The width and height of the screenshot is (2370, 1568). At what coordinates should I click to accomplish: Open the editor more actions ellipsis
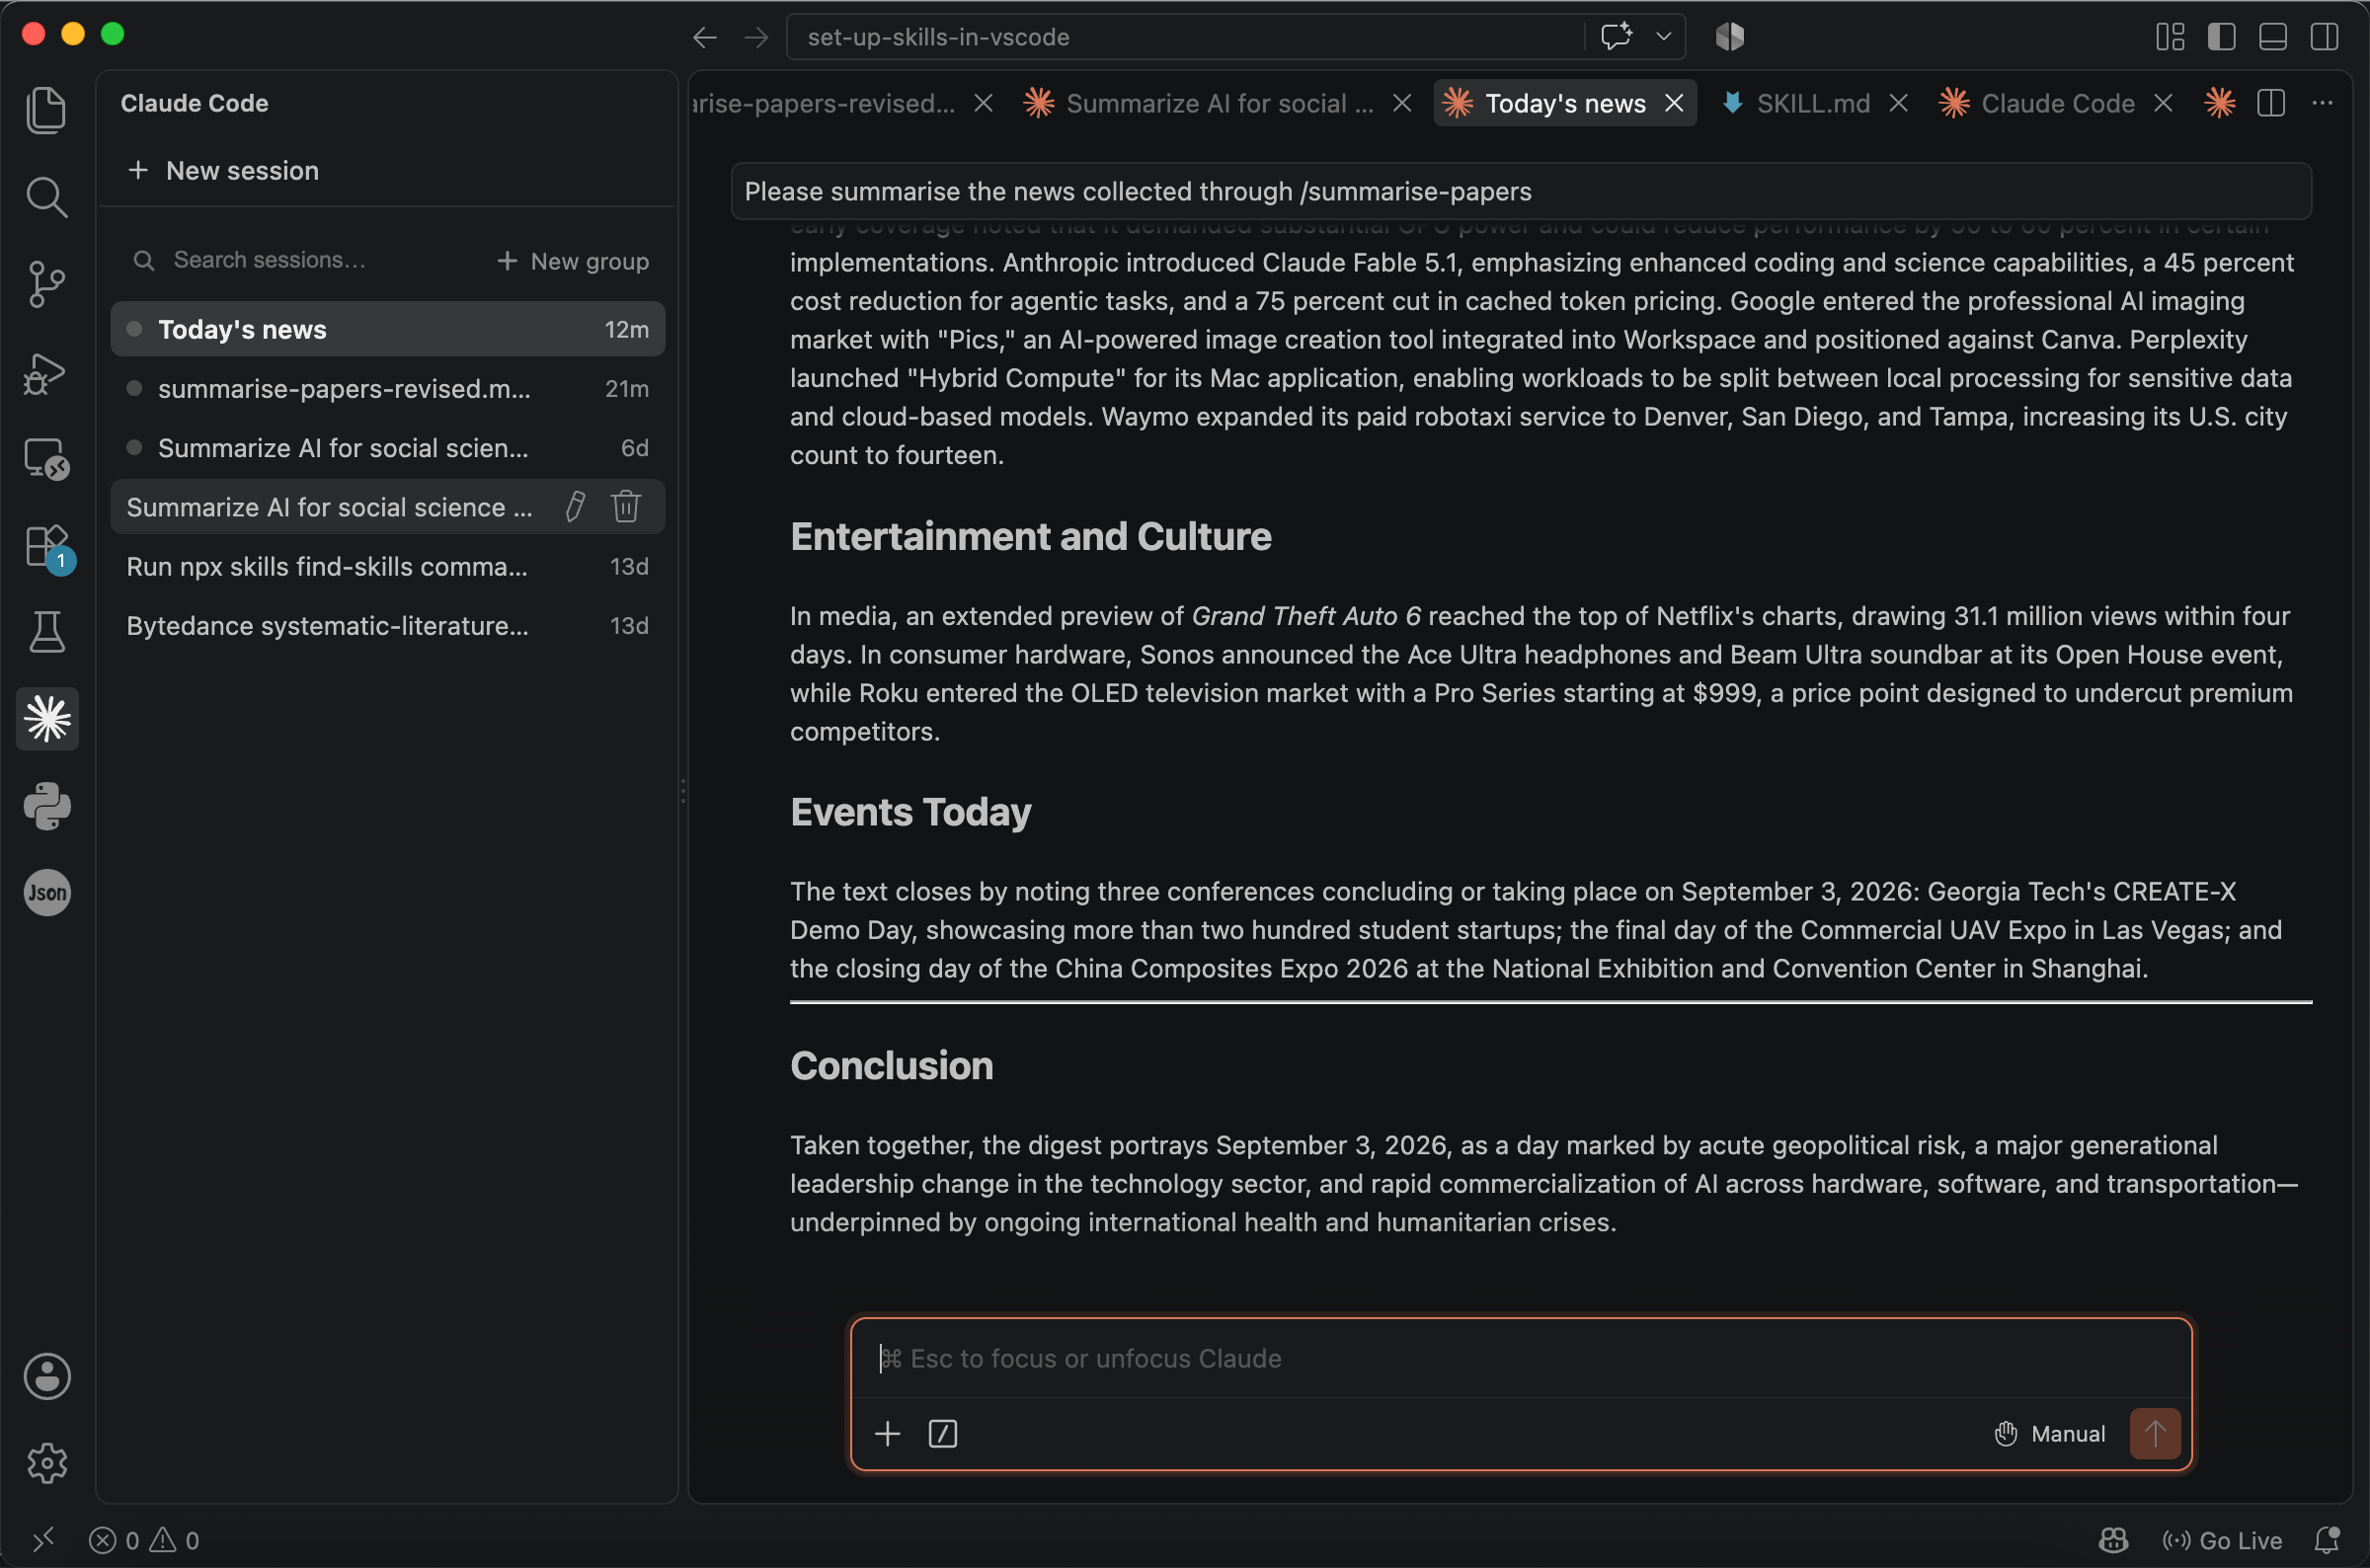2322,103
